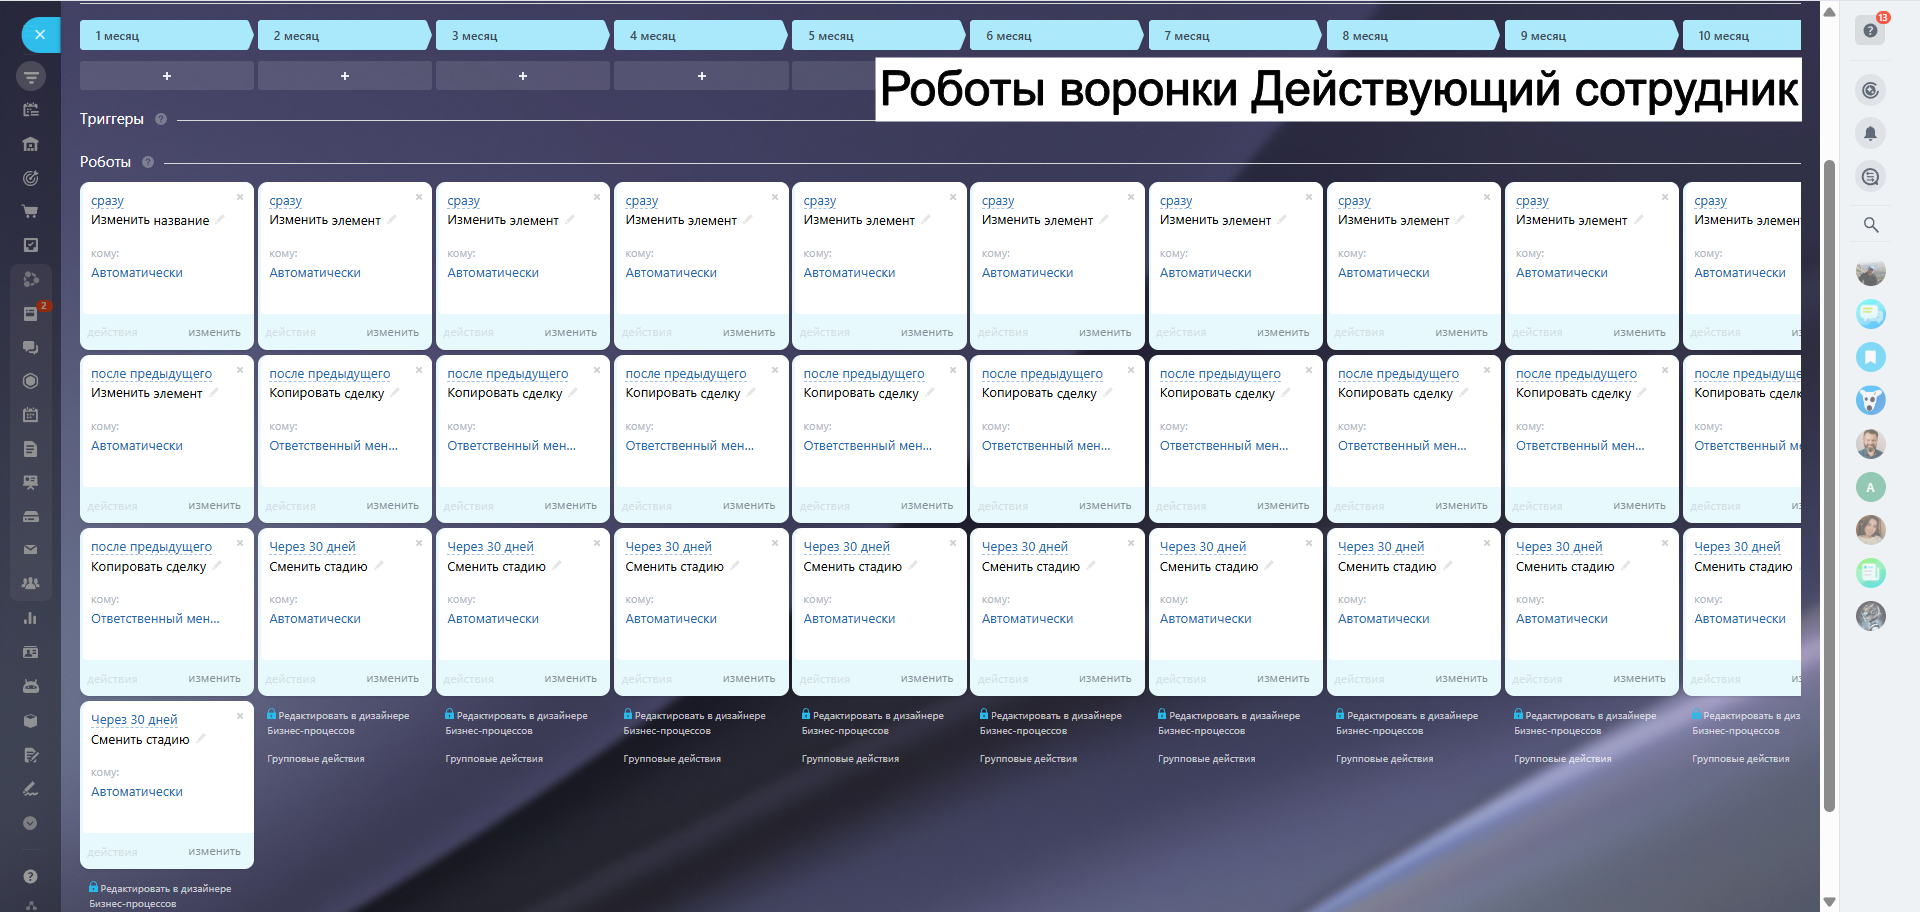Open the signature pen icon in left sidebar
Screen dimensions: 1920x912
coord(31,789)
